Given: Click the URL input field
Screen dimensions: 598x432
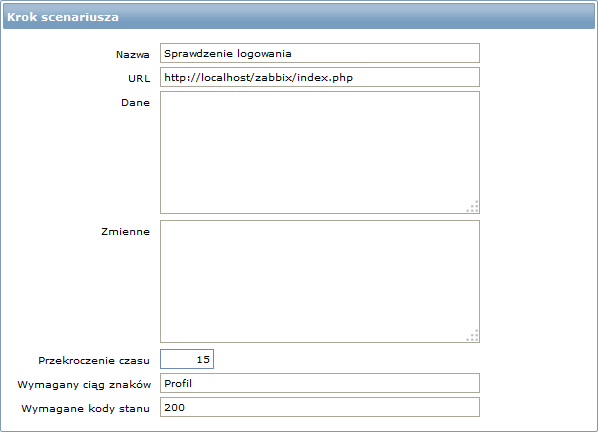Looking at the screenshot, I should click(x=320, y=77).
